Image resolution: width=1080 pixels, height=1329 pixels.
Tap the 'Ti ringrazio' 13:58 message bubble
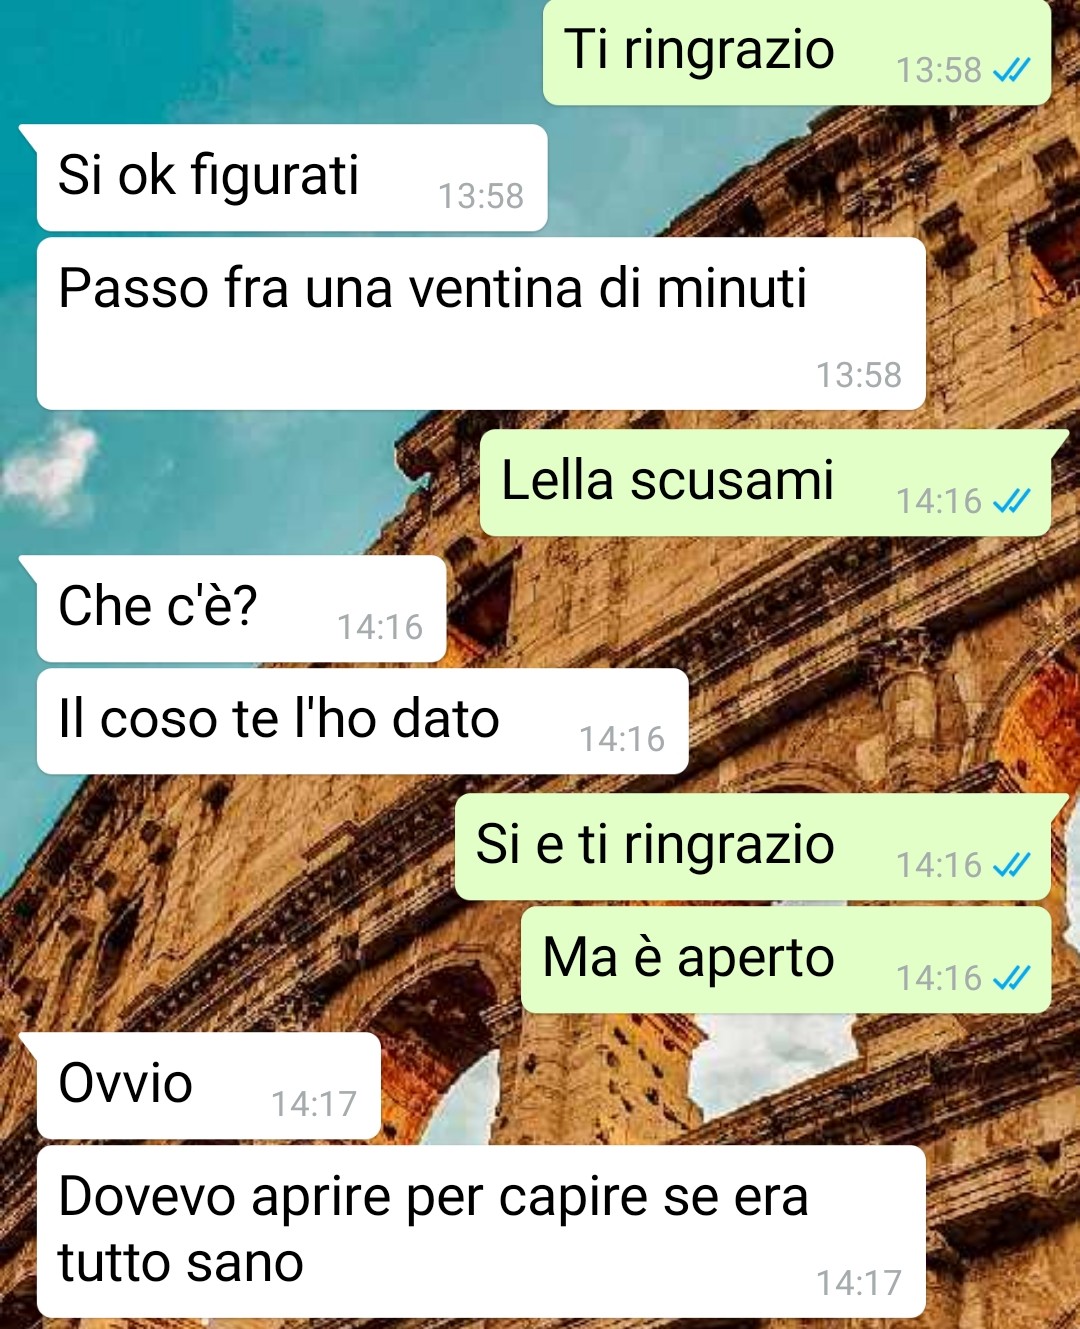pyautogui.click(x=797, y=52)
